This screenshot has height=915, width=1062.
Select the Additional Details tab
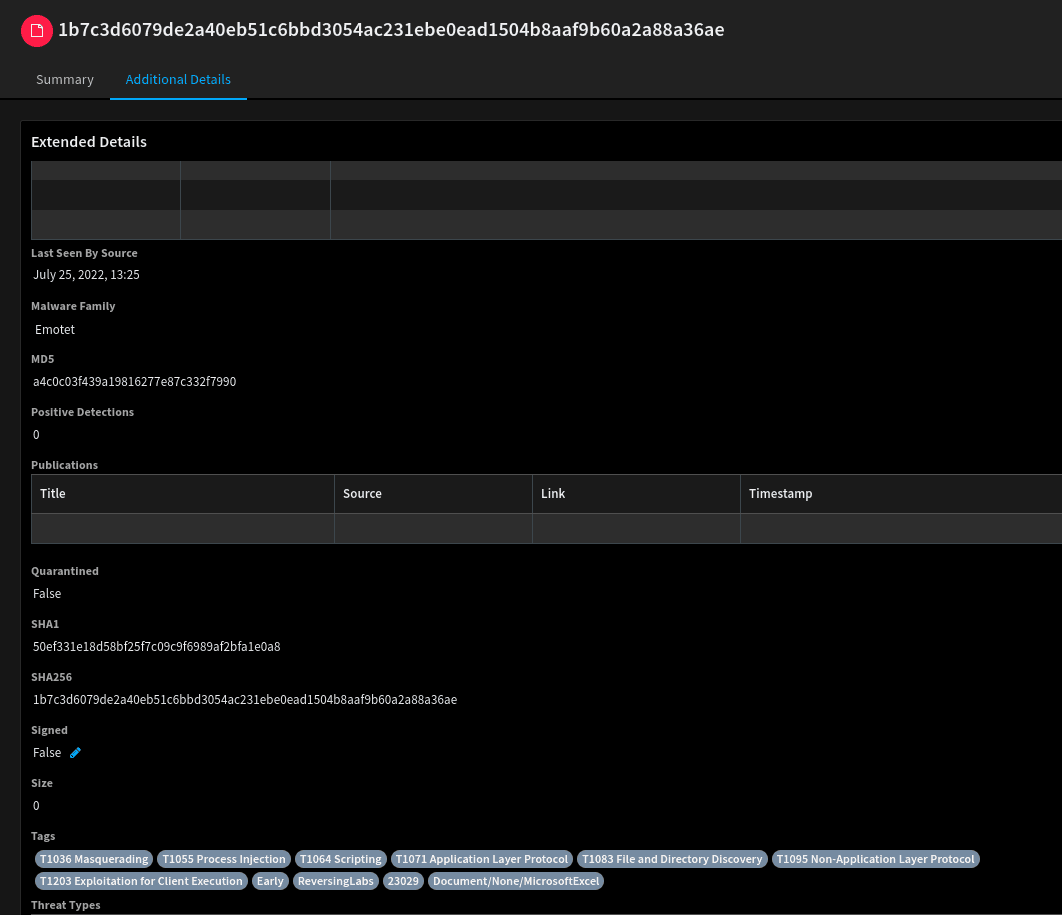178,79
